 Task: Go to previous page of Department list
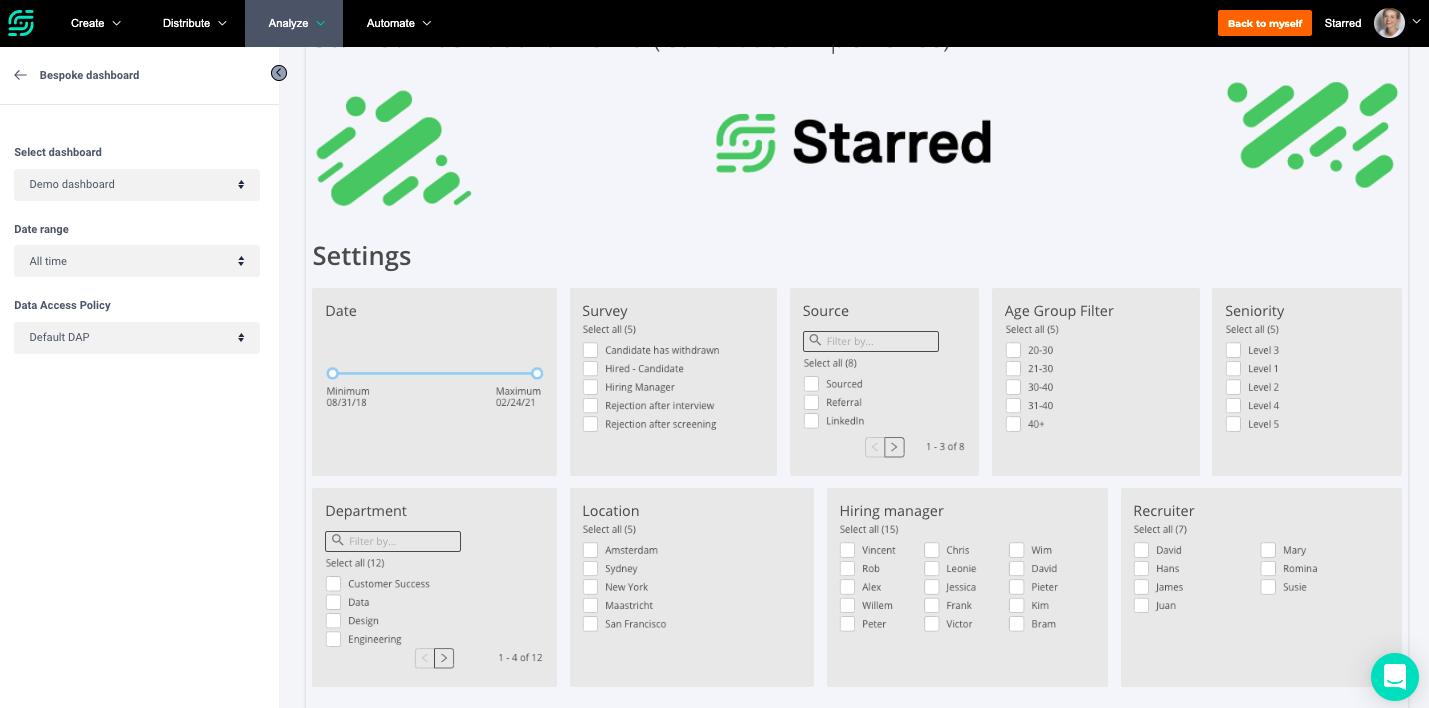pyautogui.click(x=424, y=658)
